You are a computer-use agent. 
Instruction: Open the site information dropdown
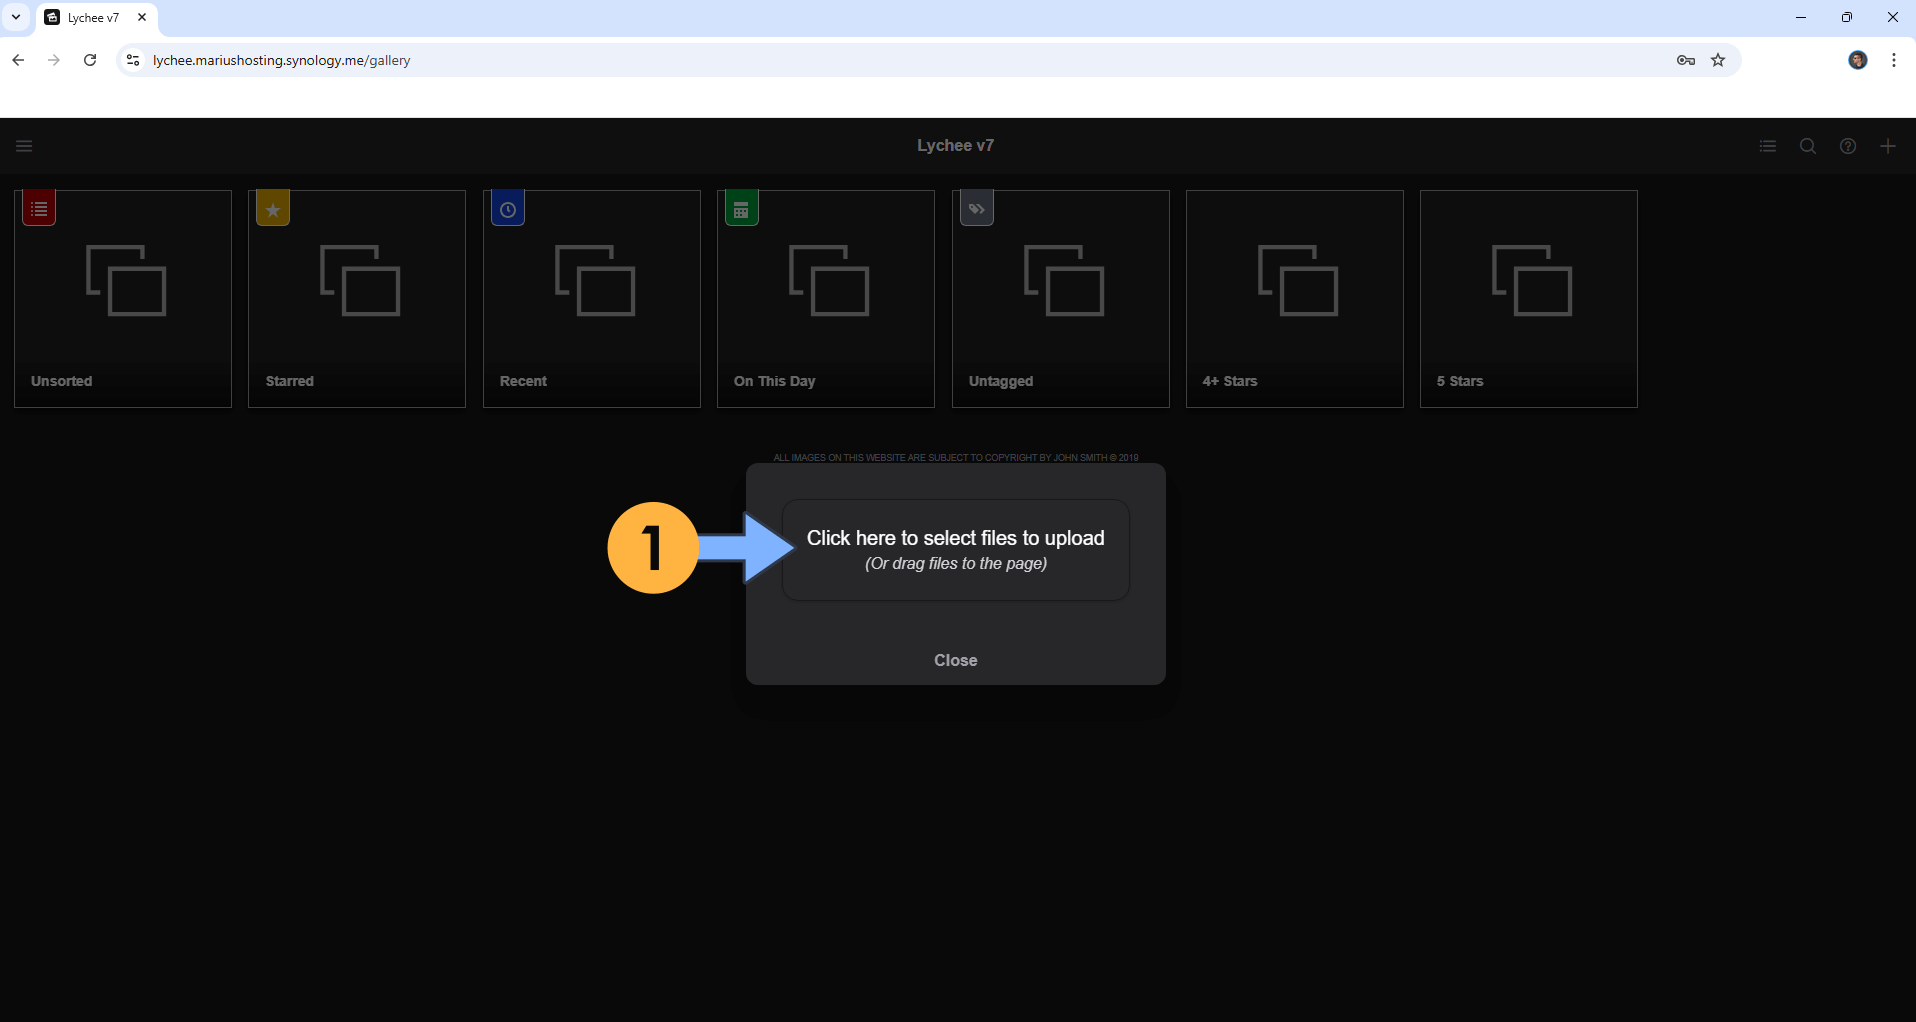(x=132, y=60)
